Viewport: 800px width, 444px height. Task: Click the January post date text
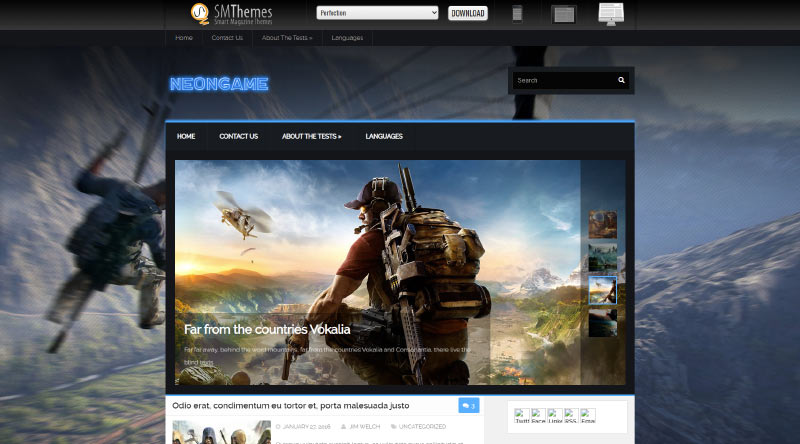tap(306, 427)
